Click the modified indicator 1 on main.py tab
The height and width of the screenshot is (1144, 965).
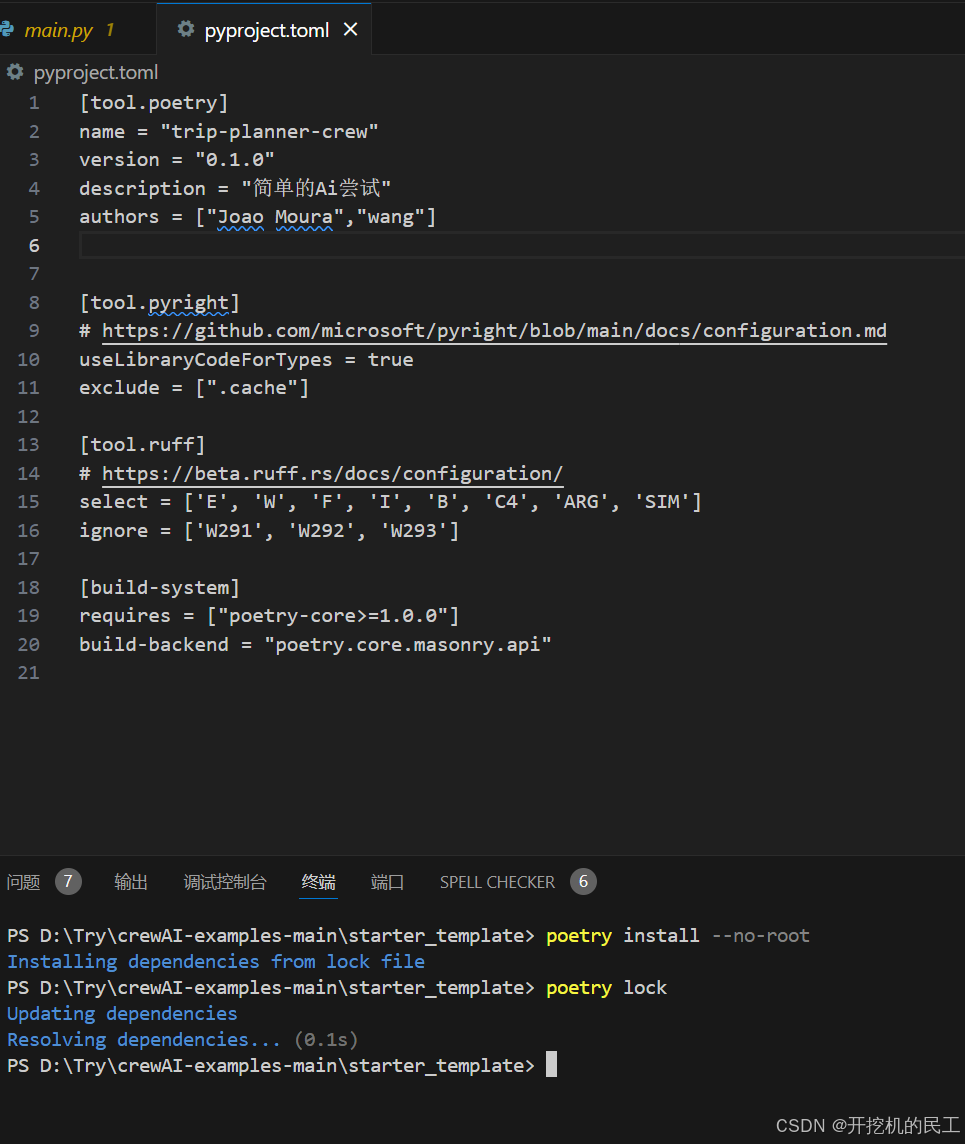[x=110, y=29]
